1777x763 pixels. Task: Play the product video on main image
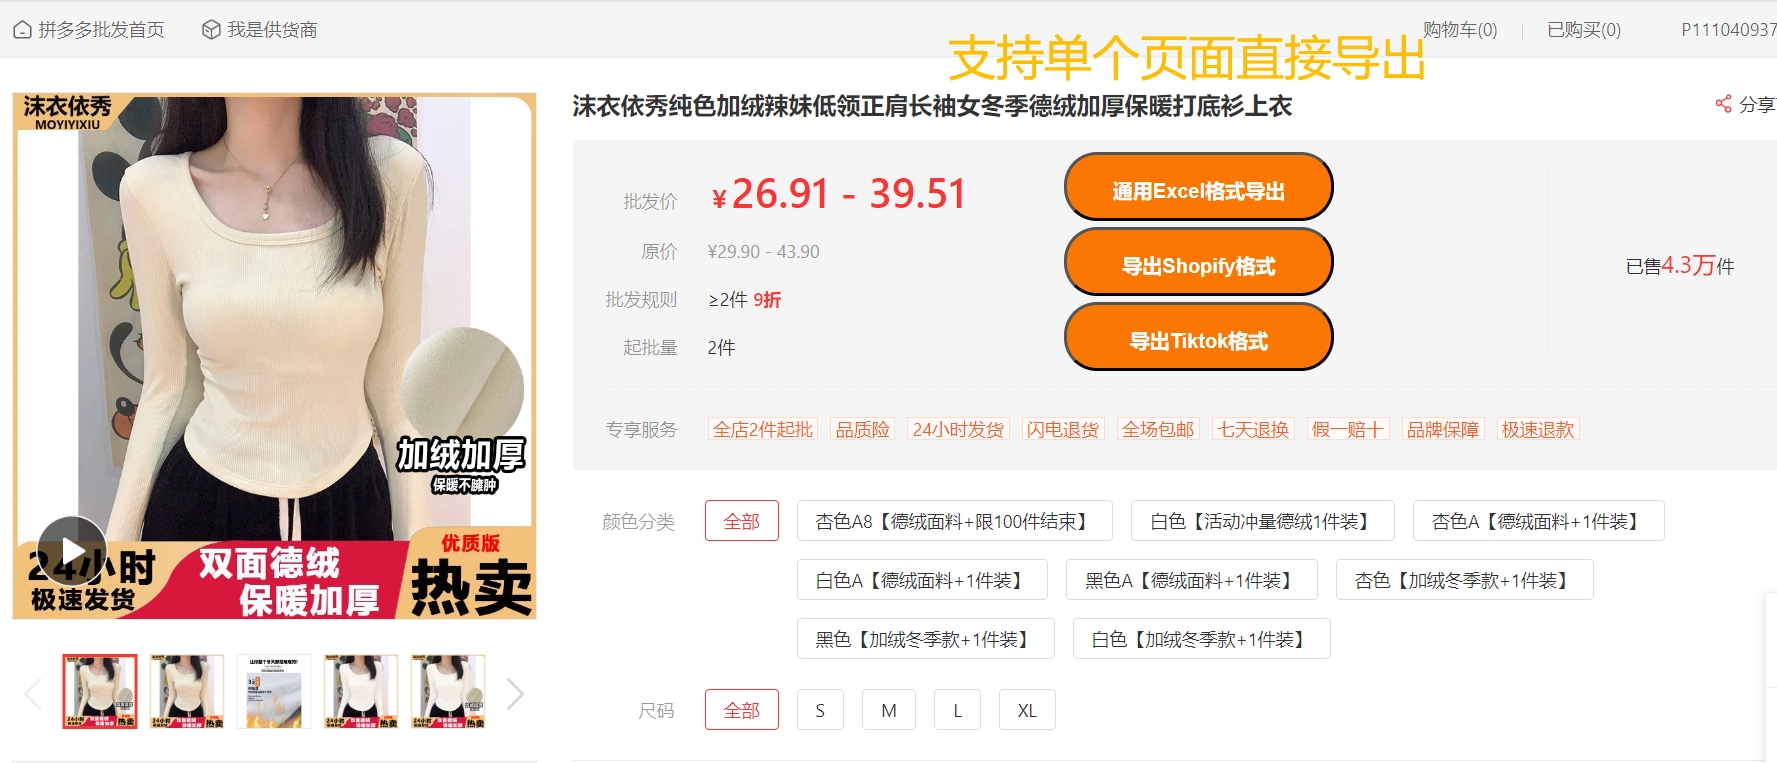click(x=72, y=551)
